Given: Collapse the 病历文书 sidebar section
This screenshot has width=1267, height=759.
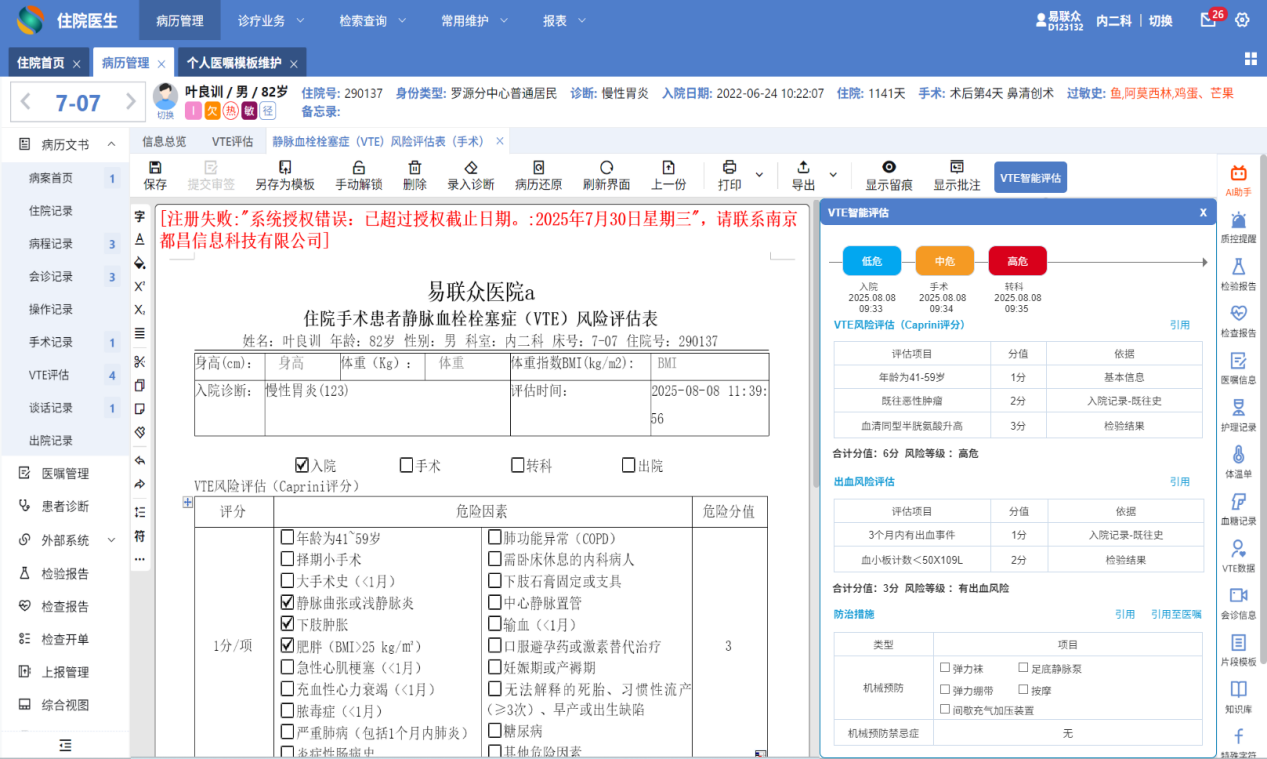Looking at the screenshot, I should [x=111, y=145].
